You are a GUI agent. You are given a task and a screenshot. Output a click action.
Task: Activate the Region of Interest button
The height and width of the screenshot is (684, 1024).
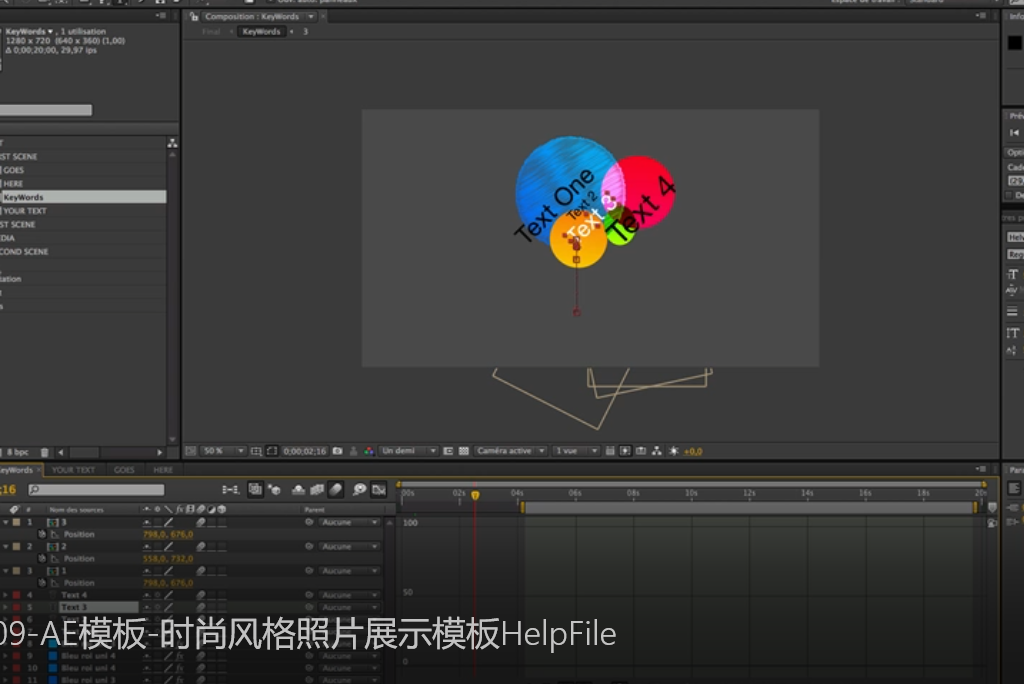point(448,451)
